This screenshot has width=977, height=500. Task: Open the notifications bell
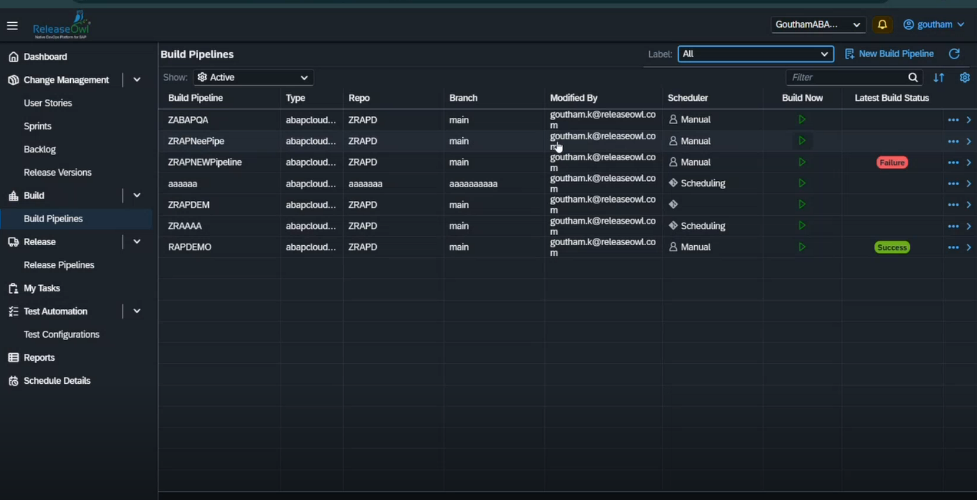click(x=882, y=25)
